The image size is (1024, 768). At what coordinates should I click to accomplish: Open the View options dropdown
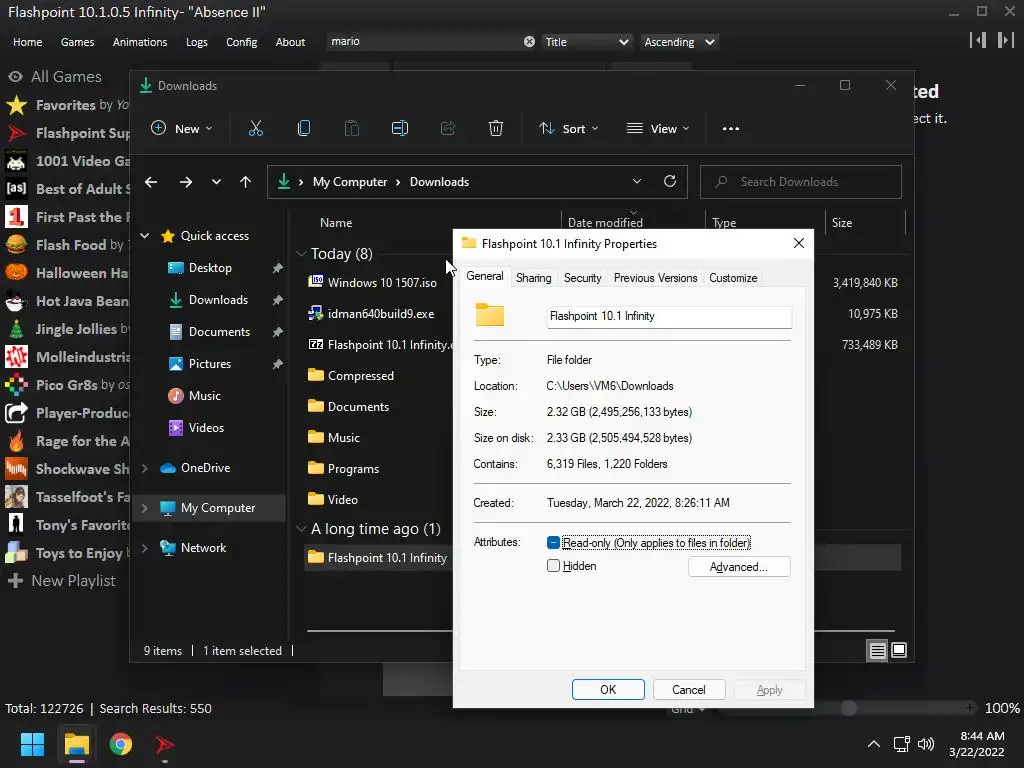pyautogui.click(x=658, y=129)
